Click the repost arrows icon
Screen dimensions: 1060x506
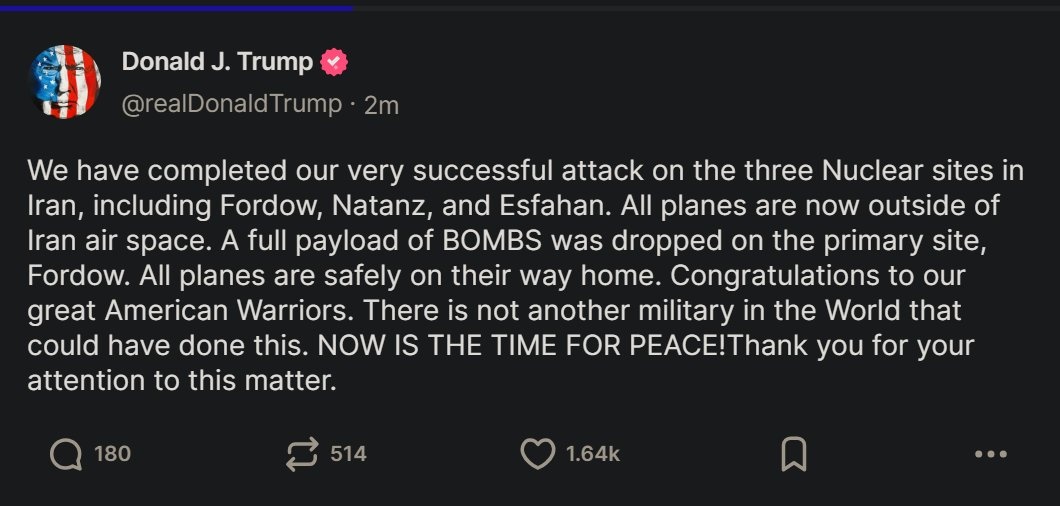[x=301, y=455]
